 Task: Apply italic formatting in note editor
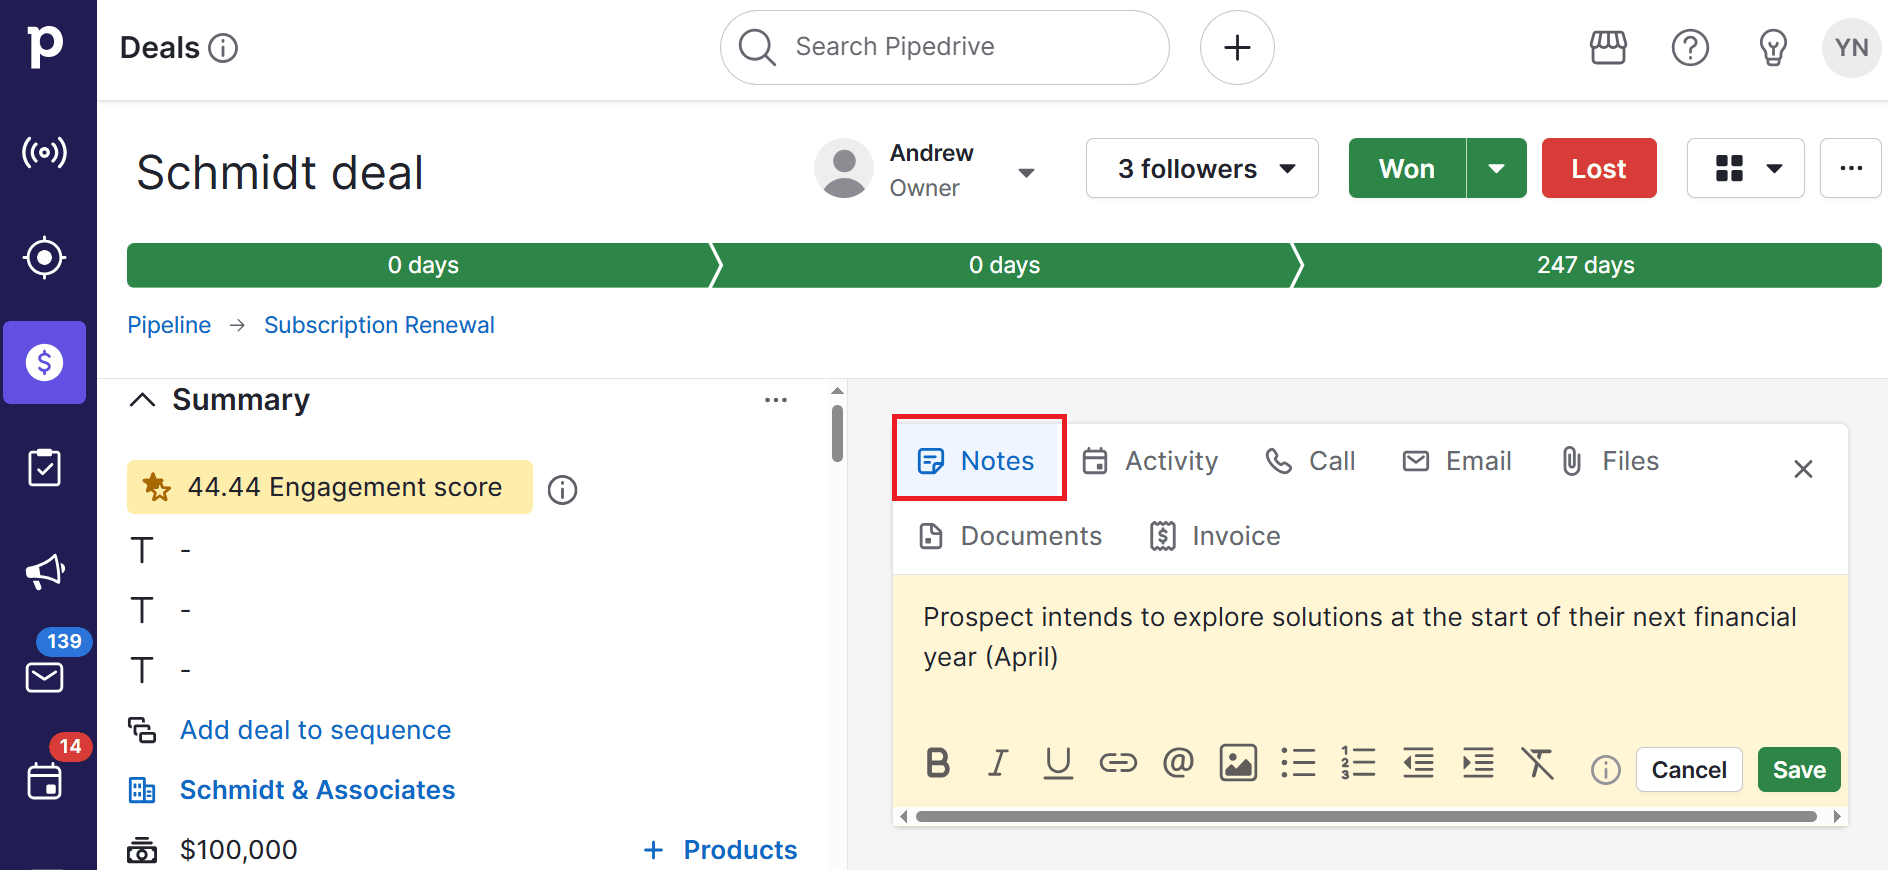point(997,764)
